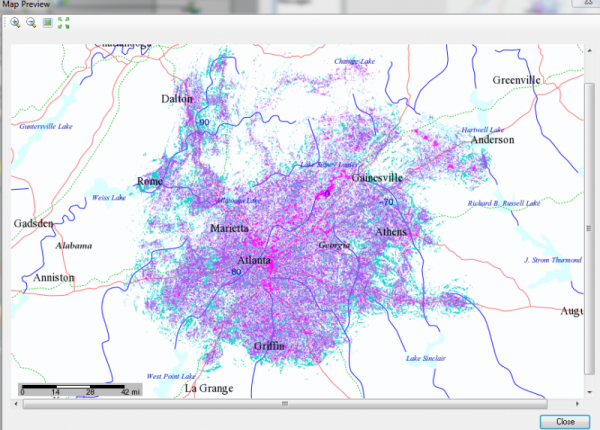Click the Gadsden city label
This screenshot has width=600, height=430.
click(x=33, y=223)
